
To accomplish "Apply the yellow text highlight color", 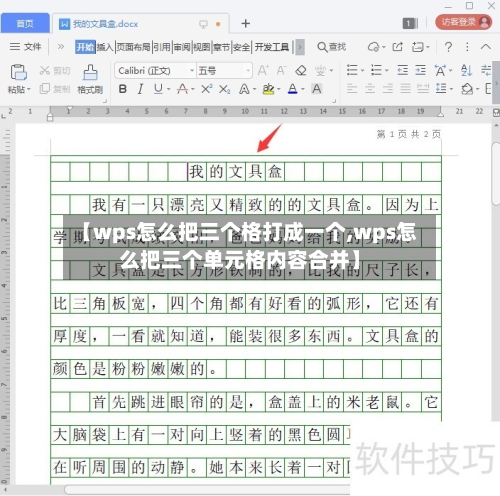I will click(268, 89).
